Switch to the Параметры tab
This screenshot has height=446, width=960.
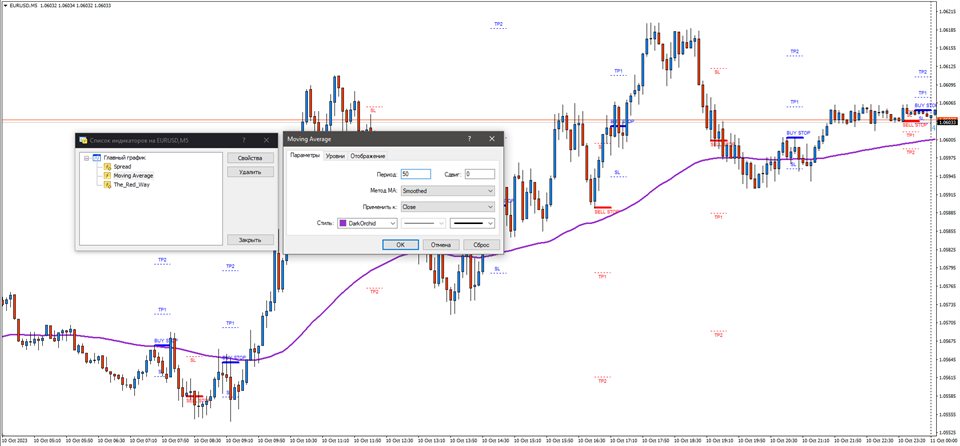(305, 156)
